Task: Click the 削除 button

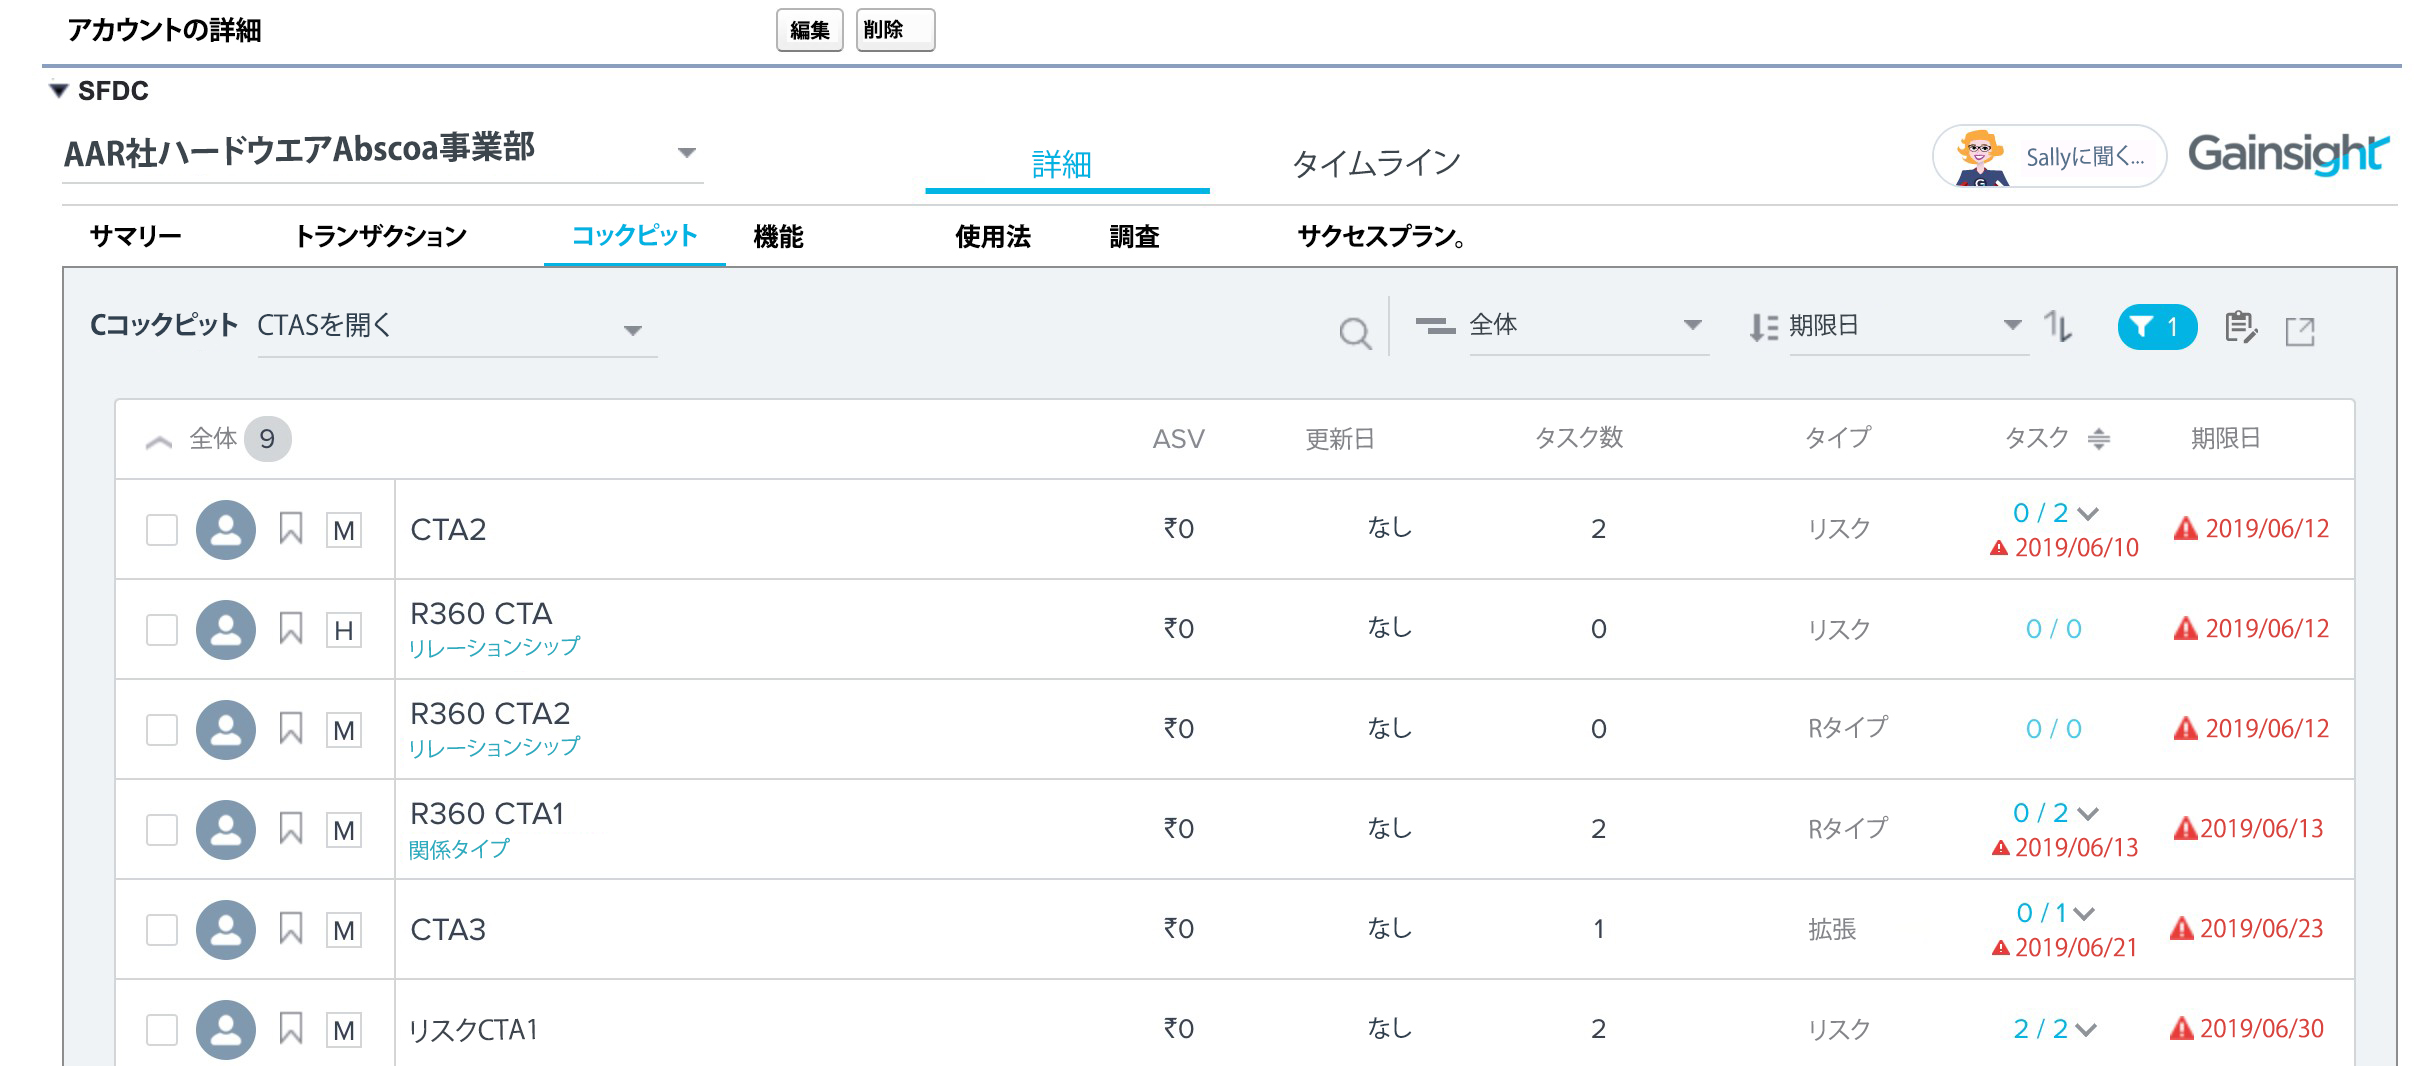Action: point(895,30)
